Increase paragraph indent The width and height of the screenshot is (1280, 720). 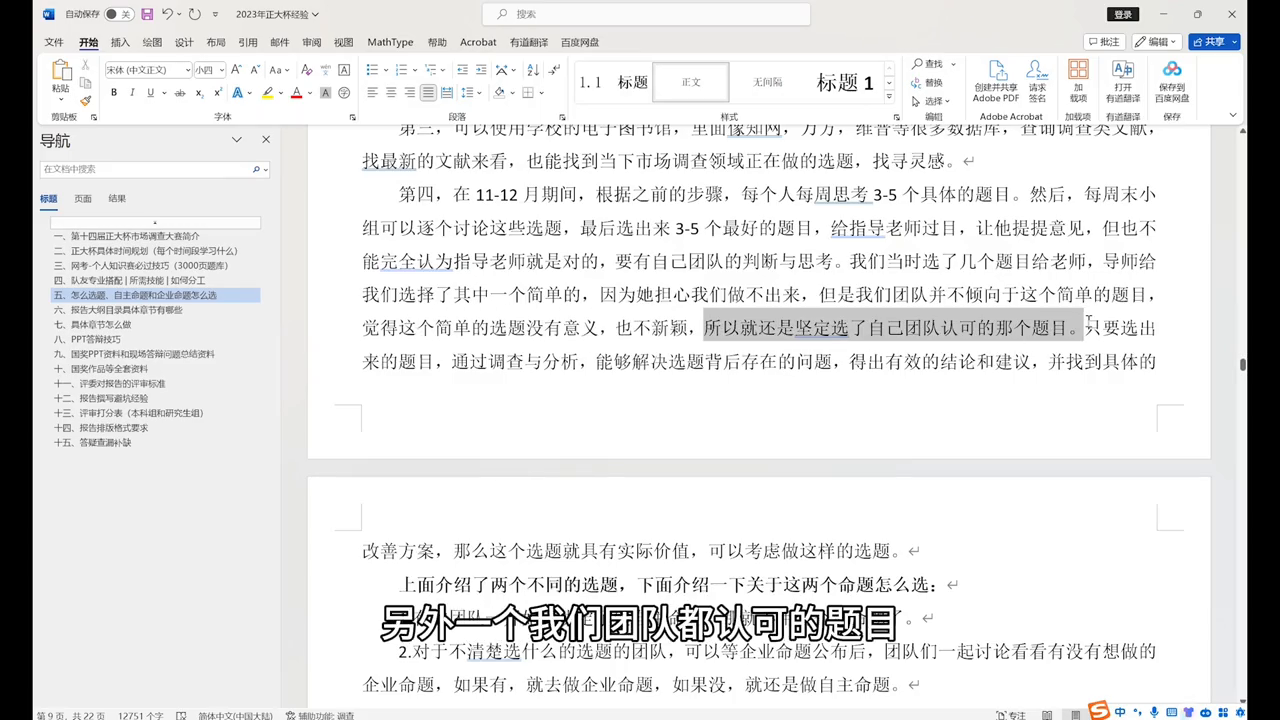click(x=482, y=70)
